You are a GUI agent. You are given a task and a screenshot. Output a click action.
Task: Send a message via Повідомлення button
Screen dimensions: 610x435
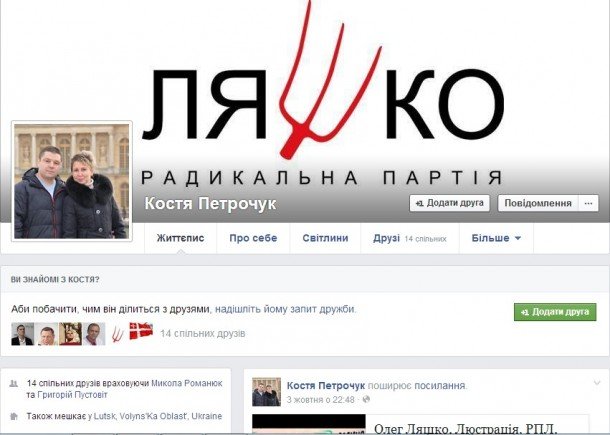(538, 203)
